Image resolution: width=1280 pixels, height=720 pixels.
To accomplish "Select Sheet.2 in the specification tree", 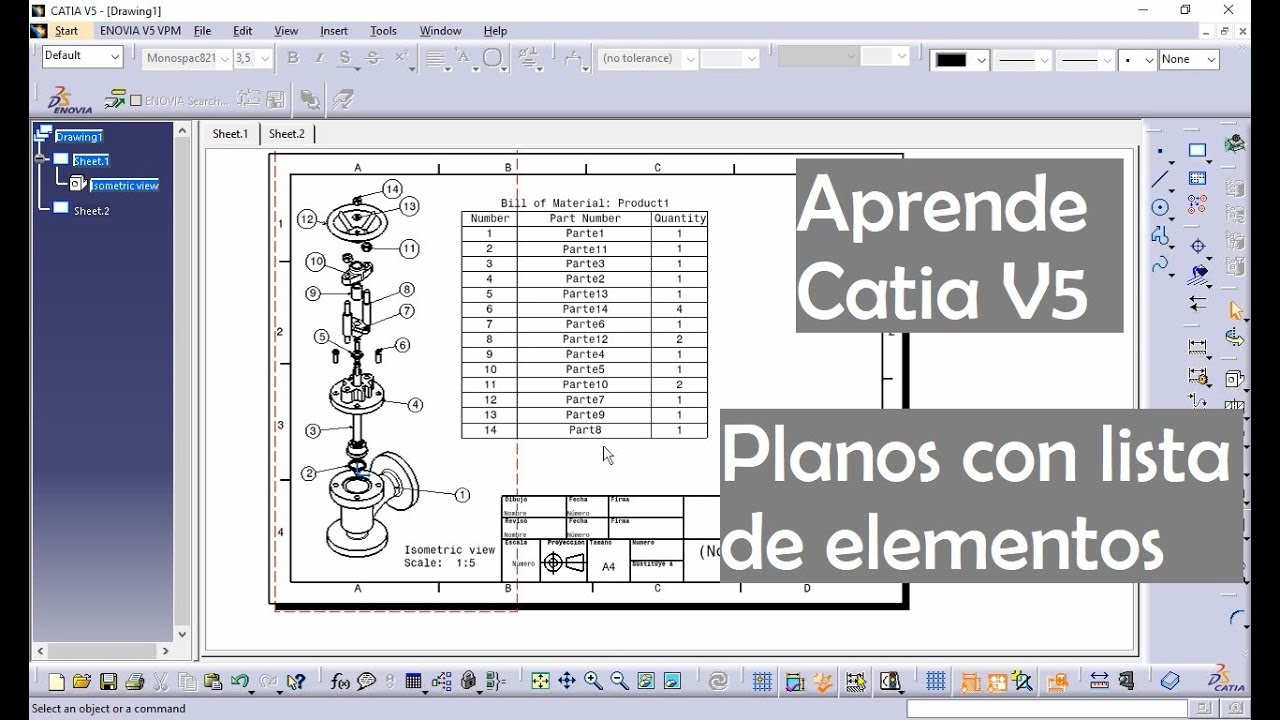I will [91, 211].
